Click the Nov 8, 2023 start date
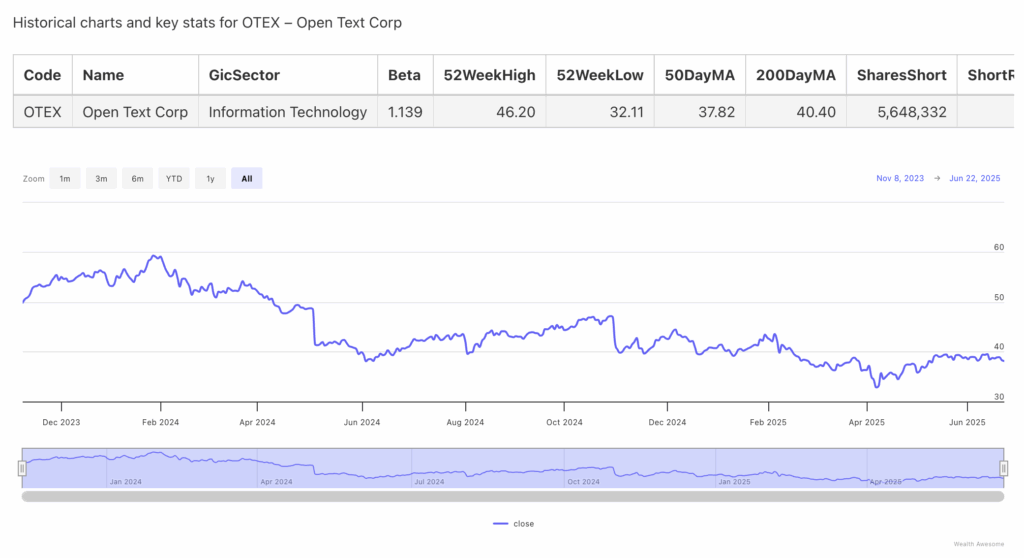 point(900,178)
